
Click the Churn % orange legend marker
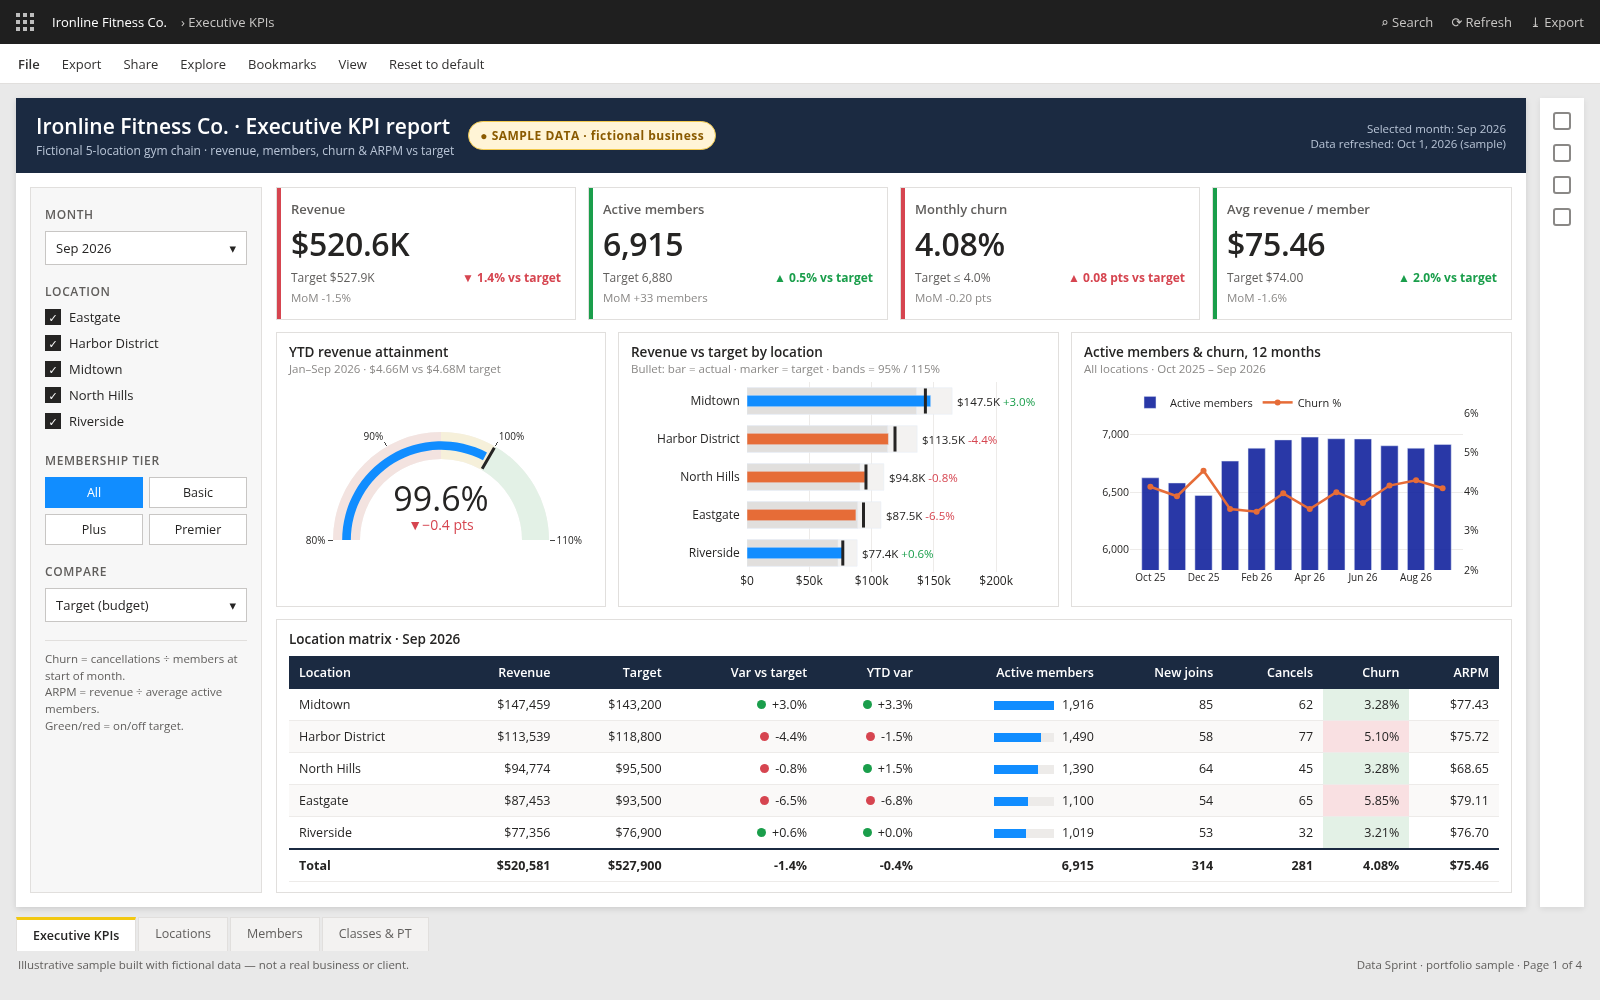(x=1277, y=403)
